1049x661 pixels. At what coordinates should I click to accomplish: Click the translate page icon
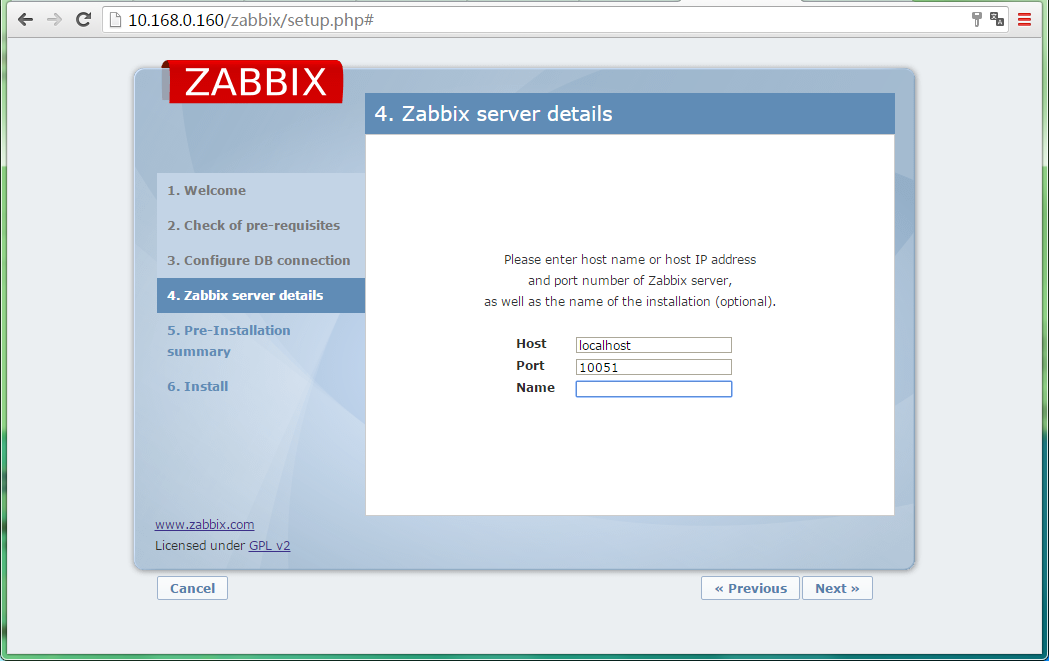pyautogui.click(x=997, y=19)
